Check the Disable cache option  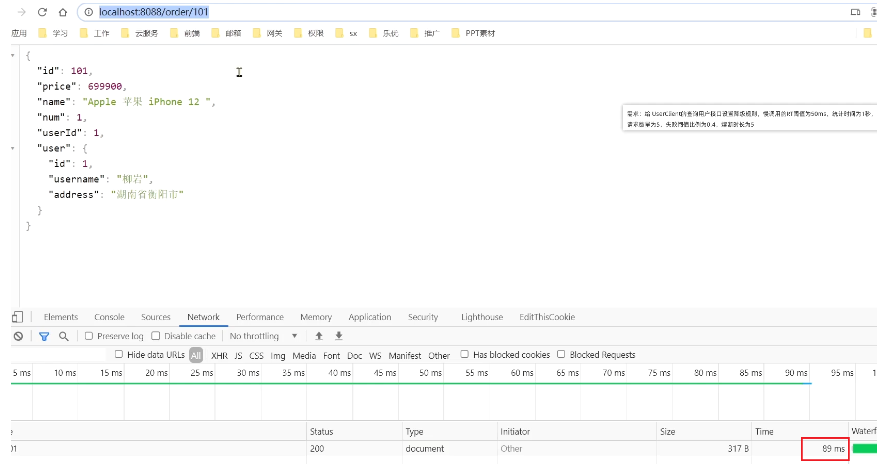point(157,337)
